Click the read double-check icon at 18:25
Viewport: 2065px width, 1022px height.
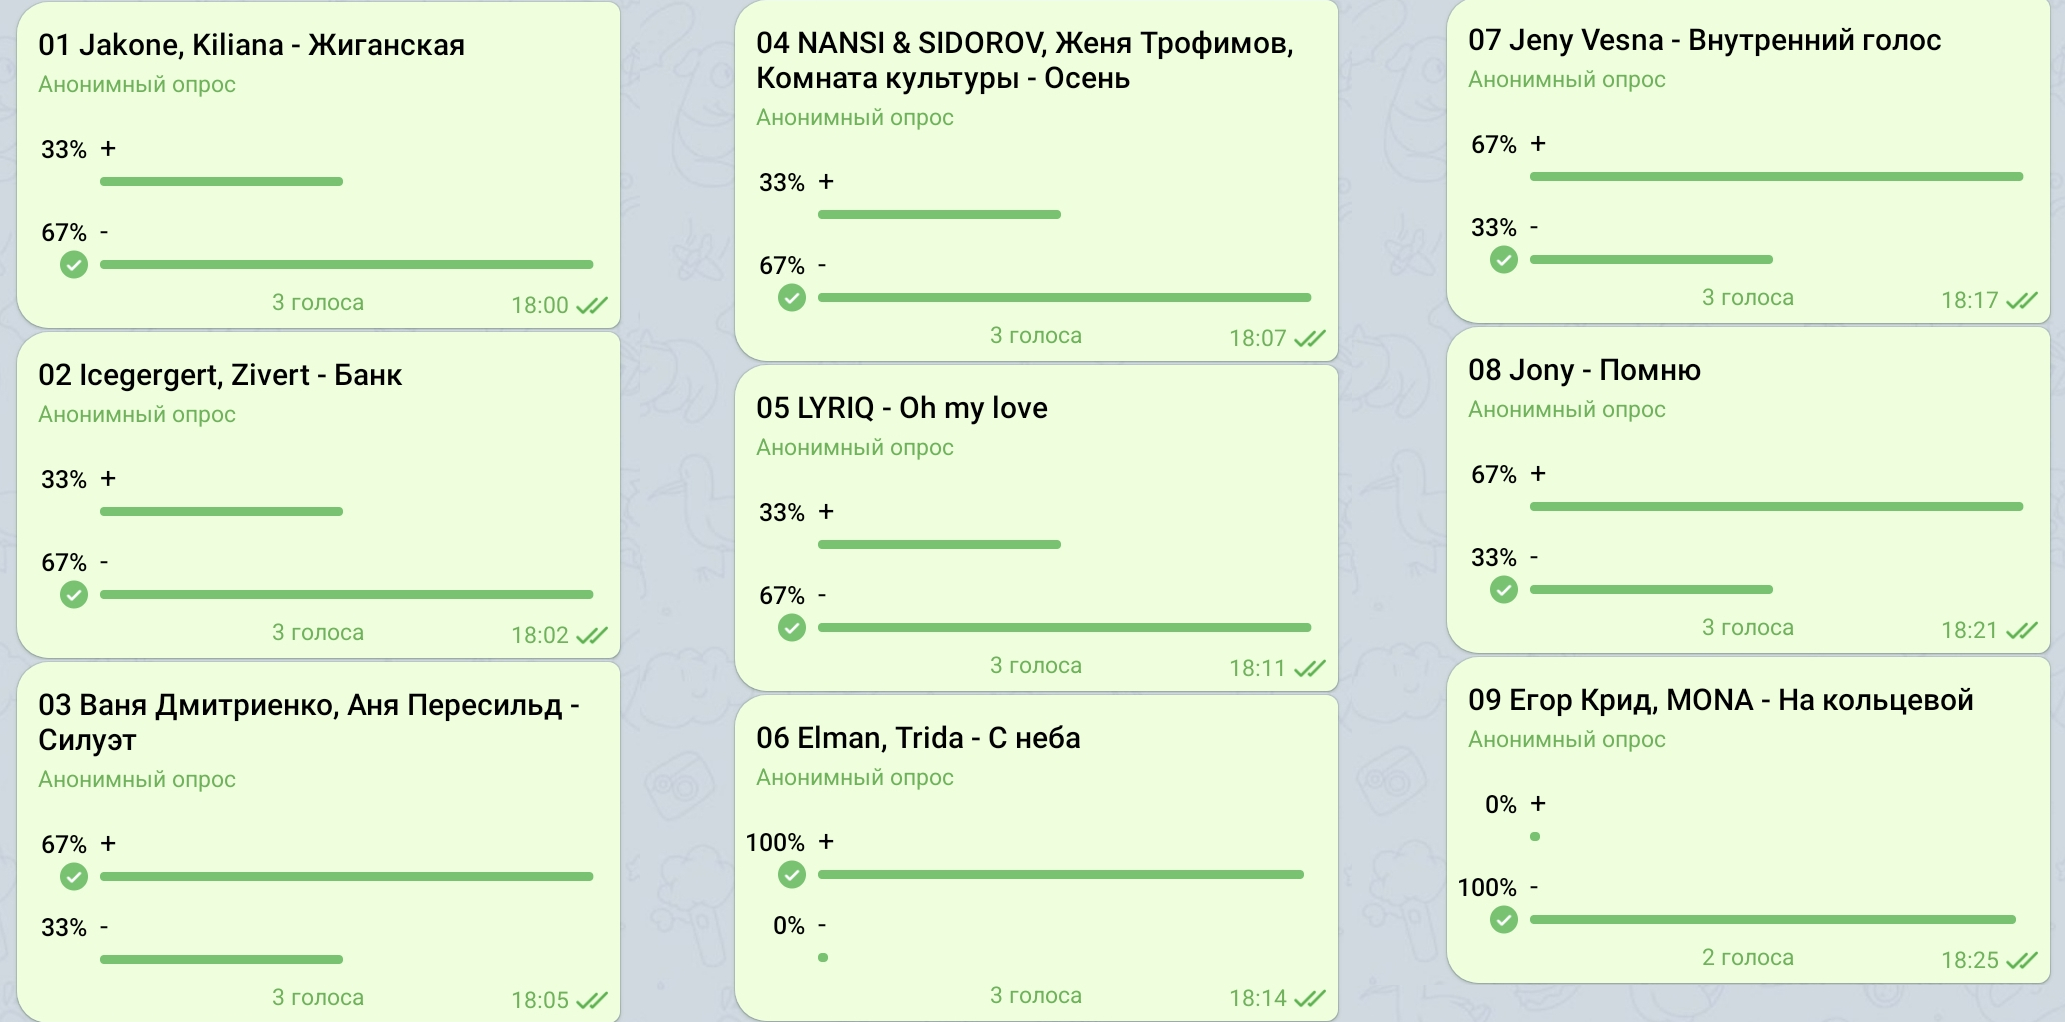(2022, 960)
